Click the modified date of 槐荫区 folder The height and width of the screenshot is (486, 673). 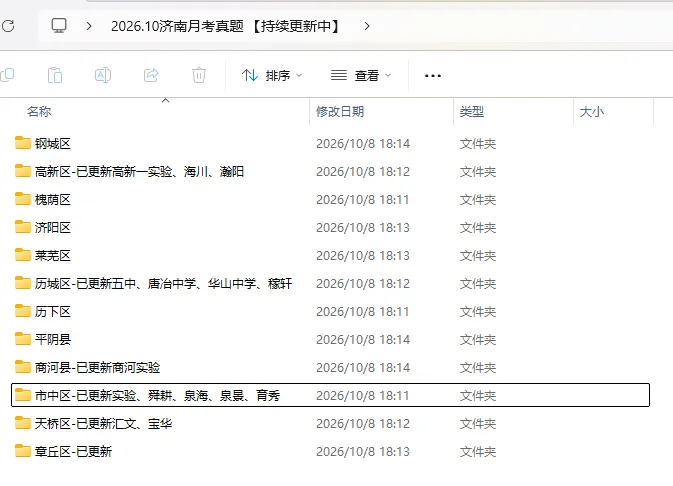(x=363, y=200)
